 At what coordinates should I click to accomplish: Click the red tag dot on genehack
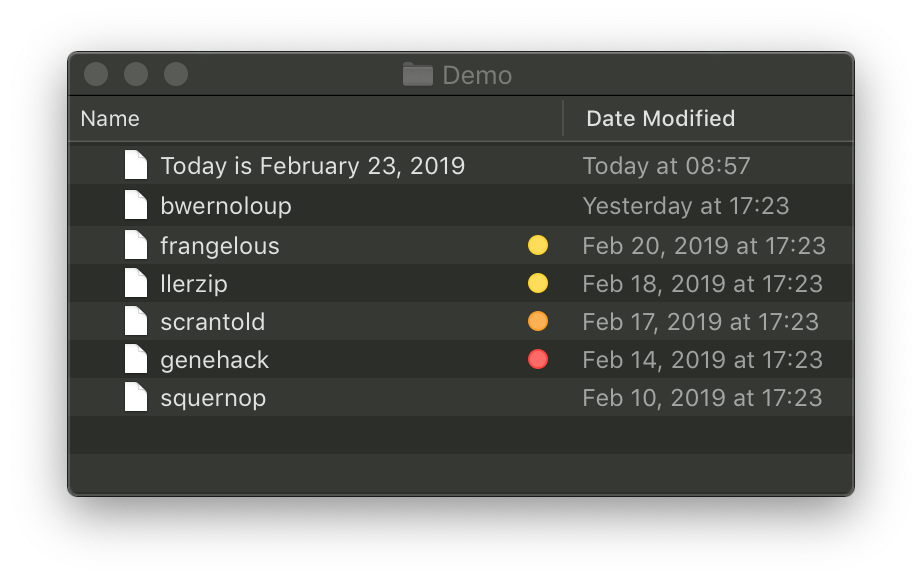[538, 359]
